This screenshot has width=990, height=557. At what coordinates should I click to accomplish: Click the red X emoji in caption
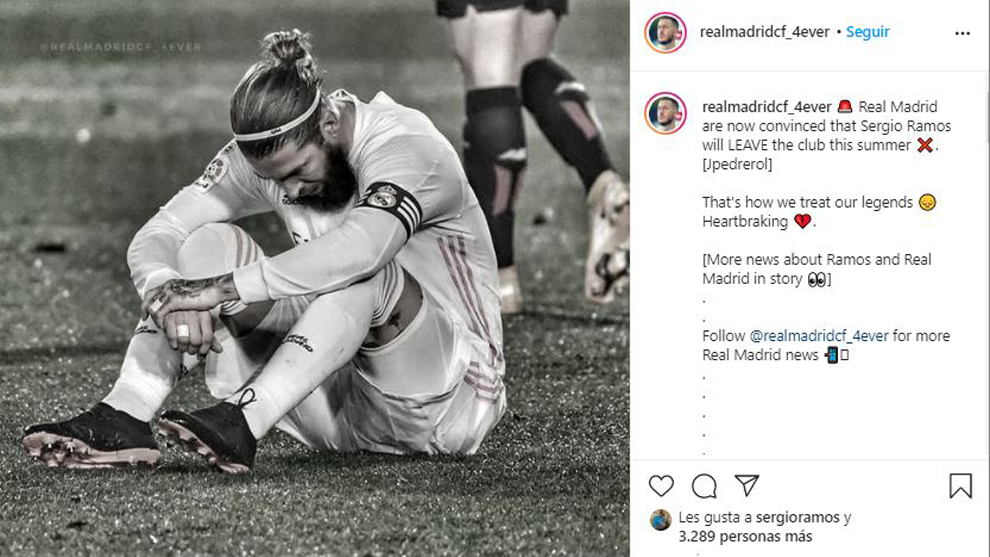point(924,145)
